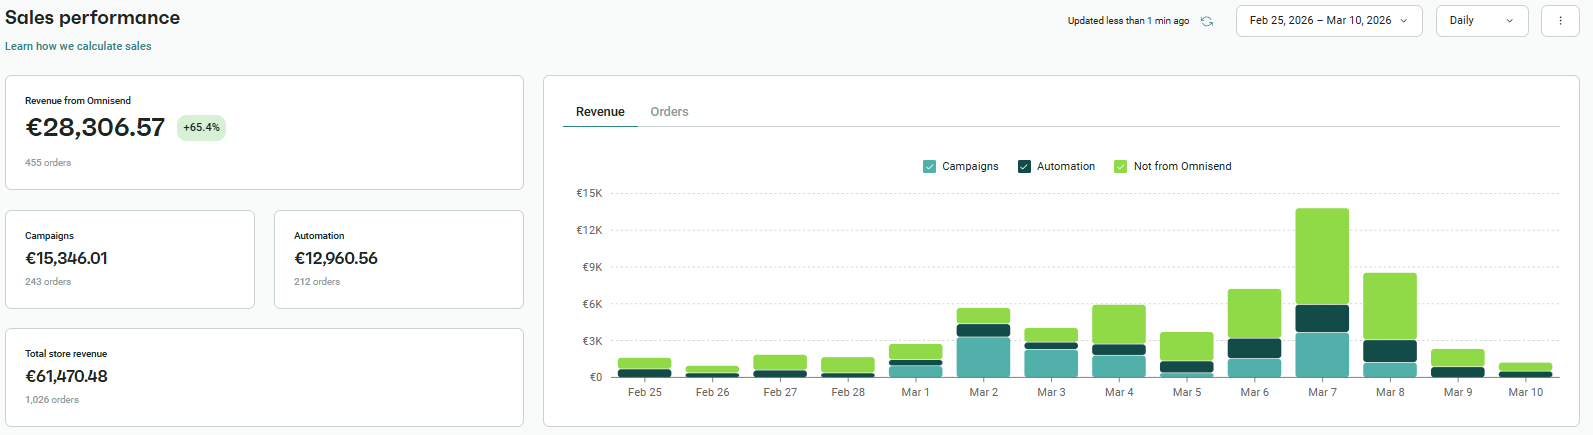Click the Feb 27 chart bar
Viewport: 1593px width, 435px height.
780,366
